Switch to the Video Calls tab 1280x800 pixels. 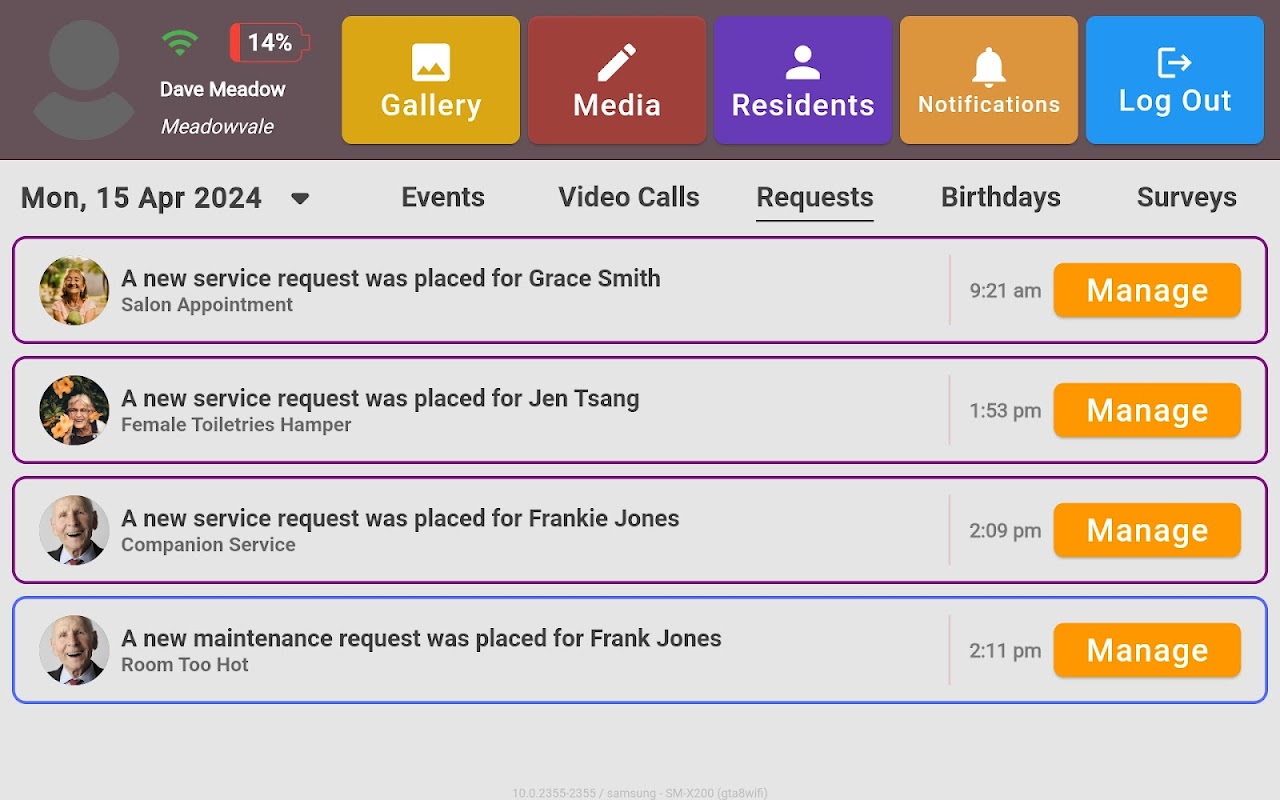pyautogui.click(x=629, y=197)
